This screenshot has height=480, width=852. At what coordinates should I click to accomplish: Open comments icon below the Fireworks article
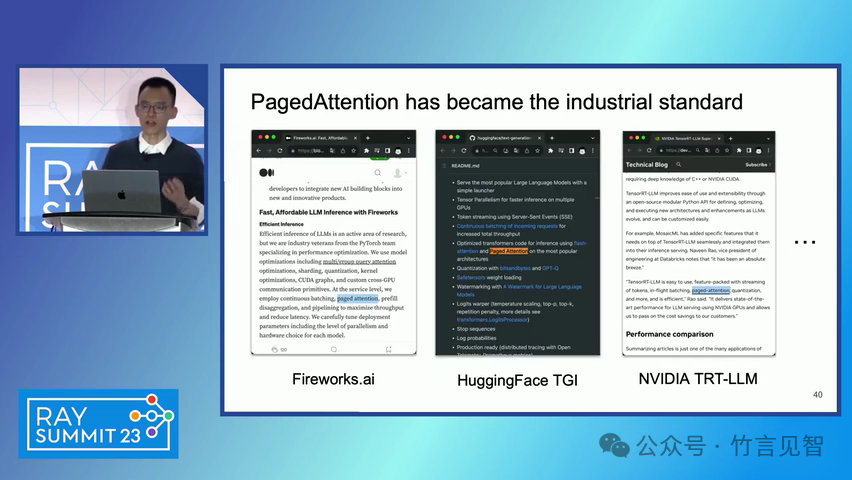(334, 350)
